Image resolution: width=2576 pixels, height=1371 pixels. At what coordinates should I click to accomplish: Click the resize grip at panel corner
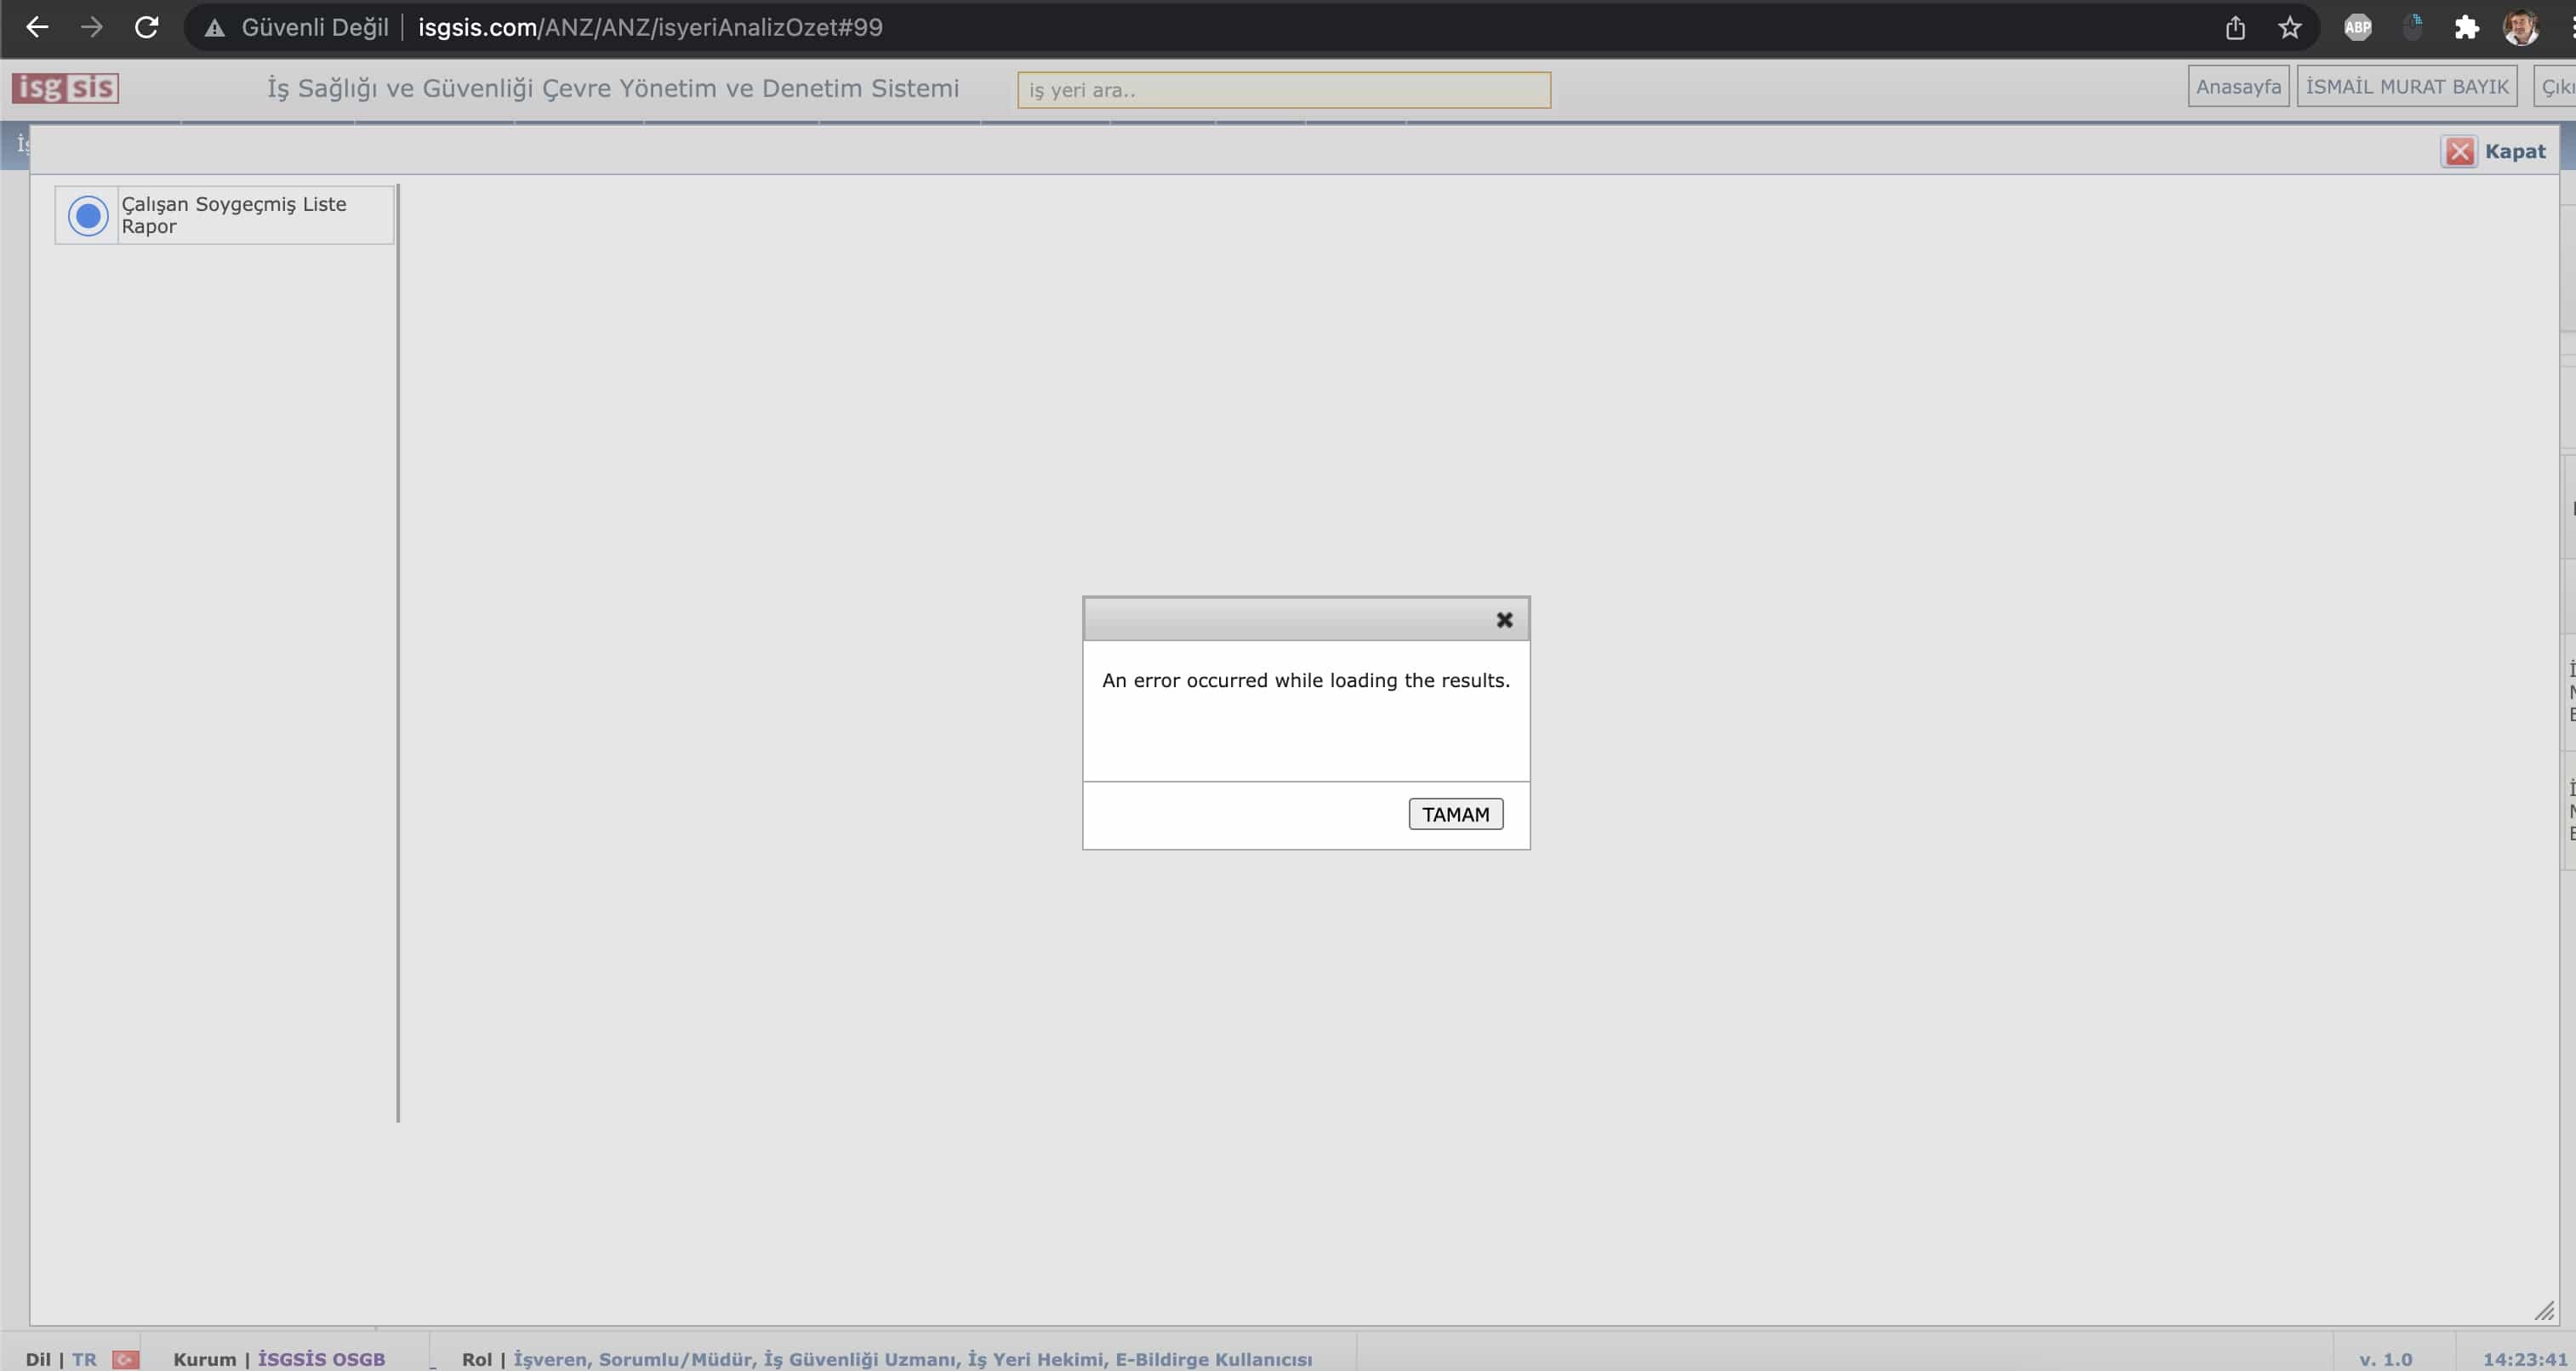coord(2544,1311)
